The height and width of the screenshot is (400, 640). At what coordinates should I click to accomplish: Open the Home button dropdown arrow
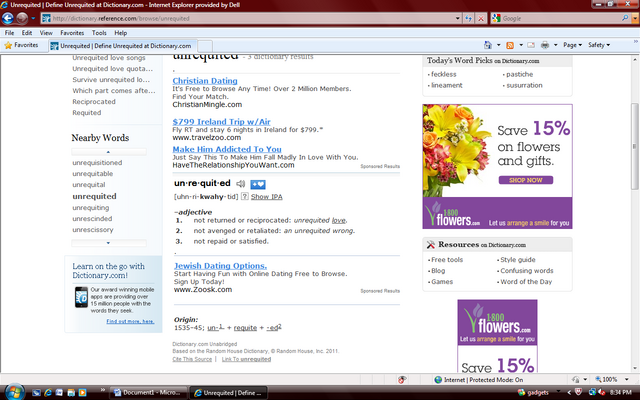[x=498, y=45]
